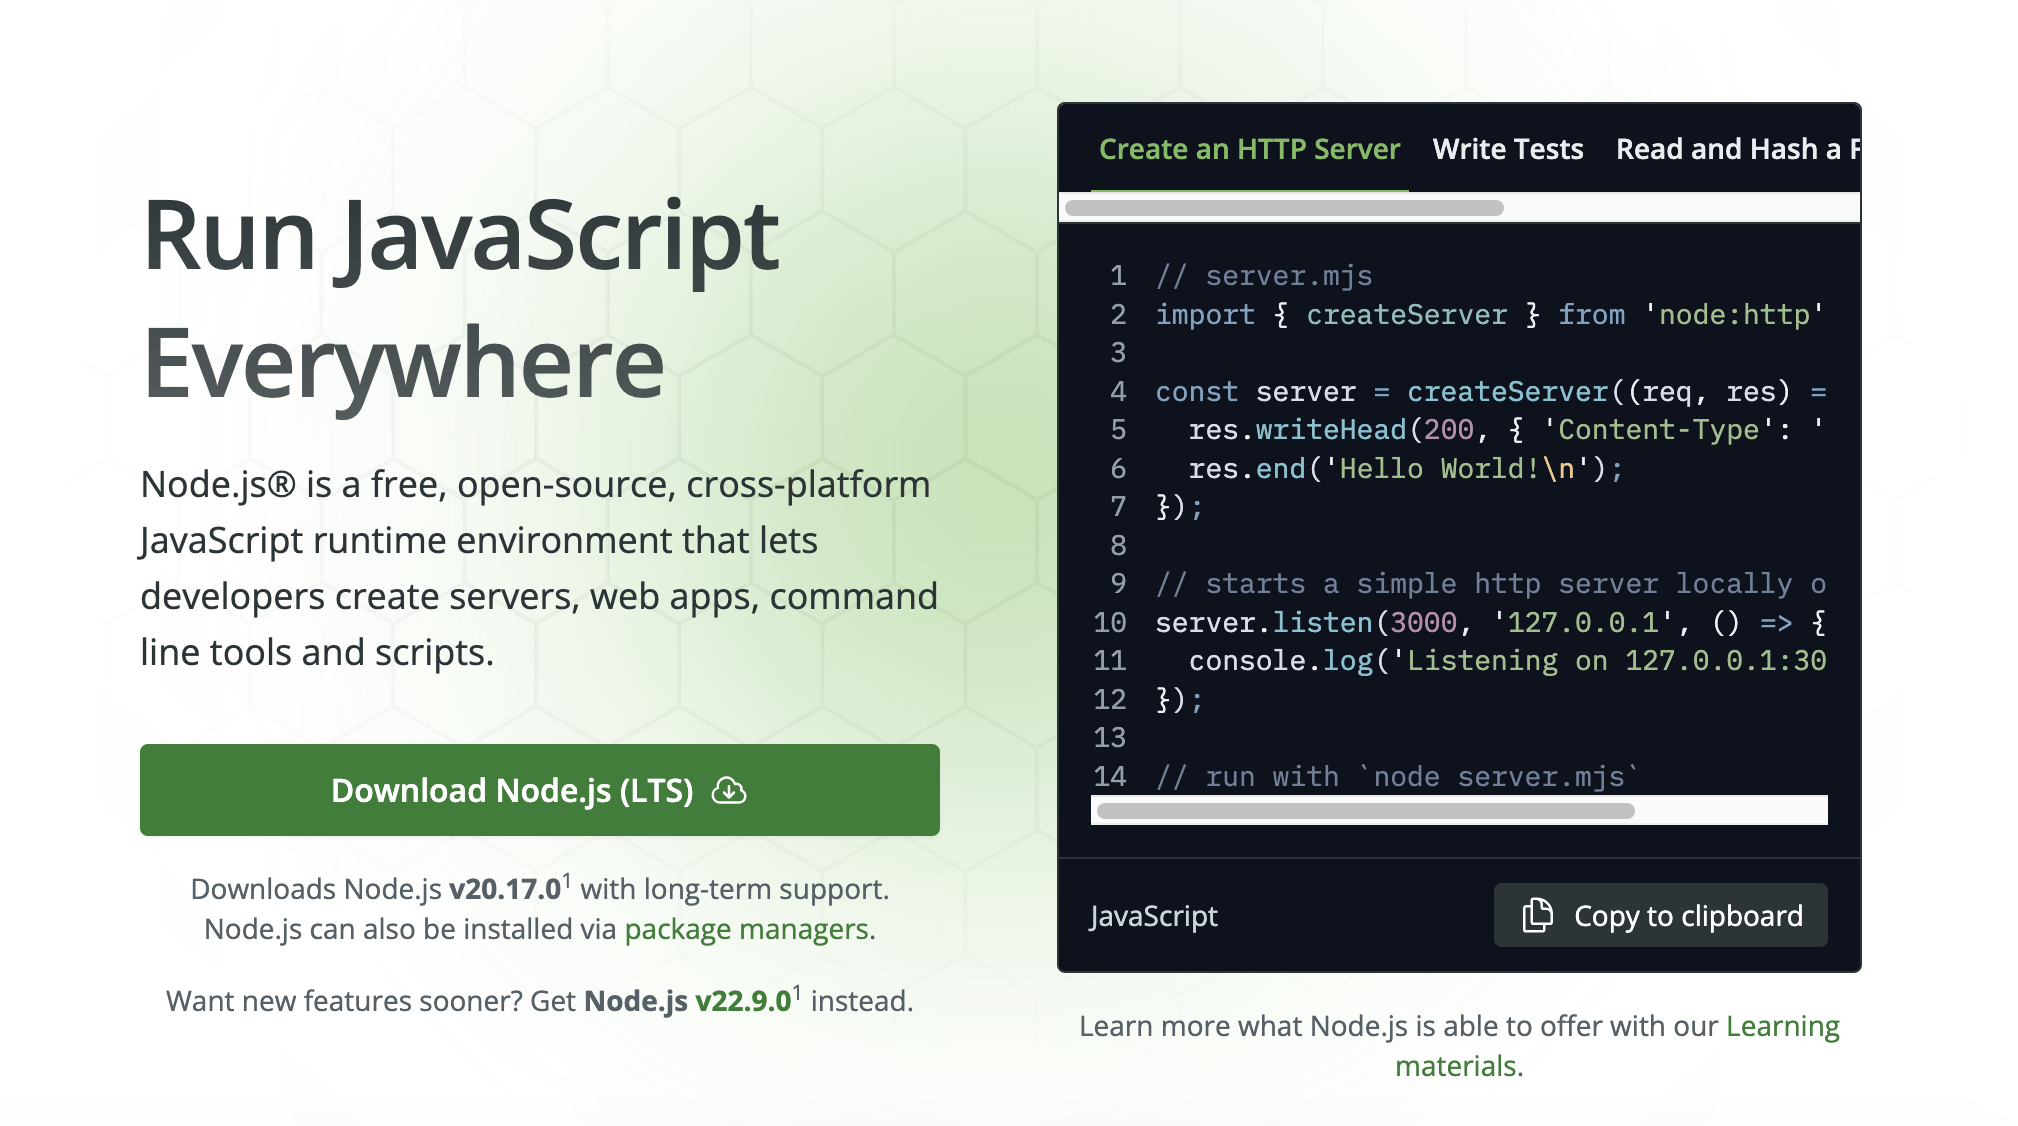Viewport: 2018px width, 1126px height.
Task: Select the Create an HTTP Server tab
Action: point(1249,149)
